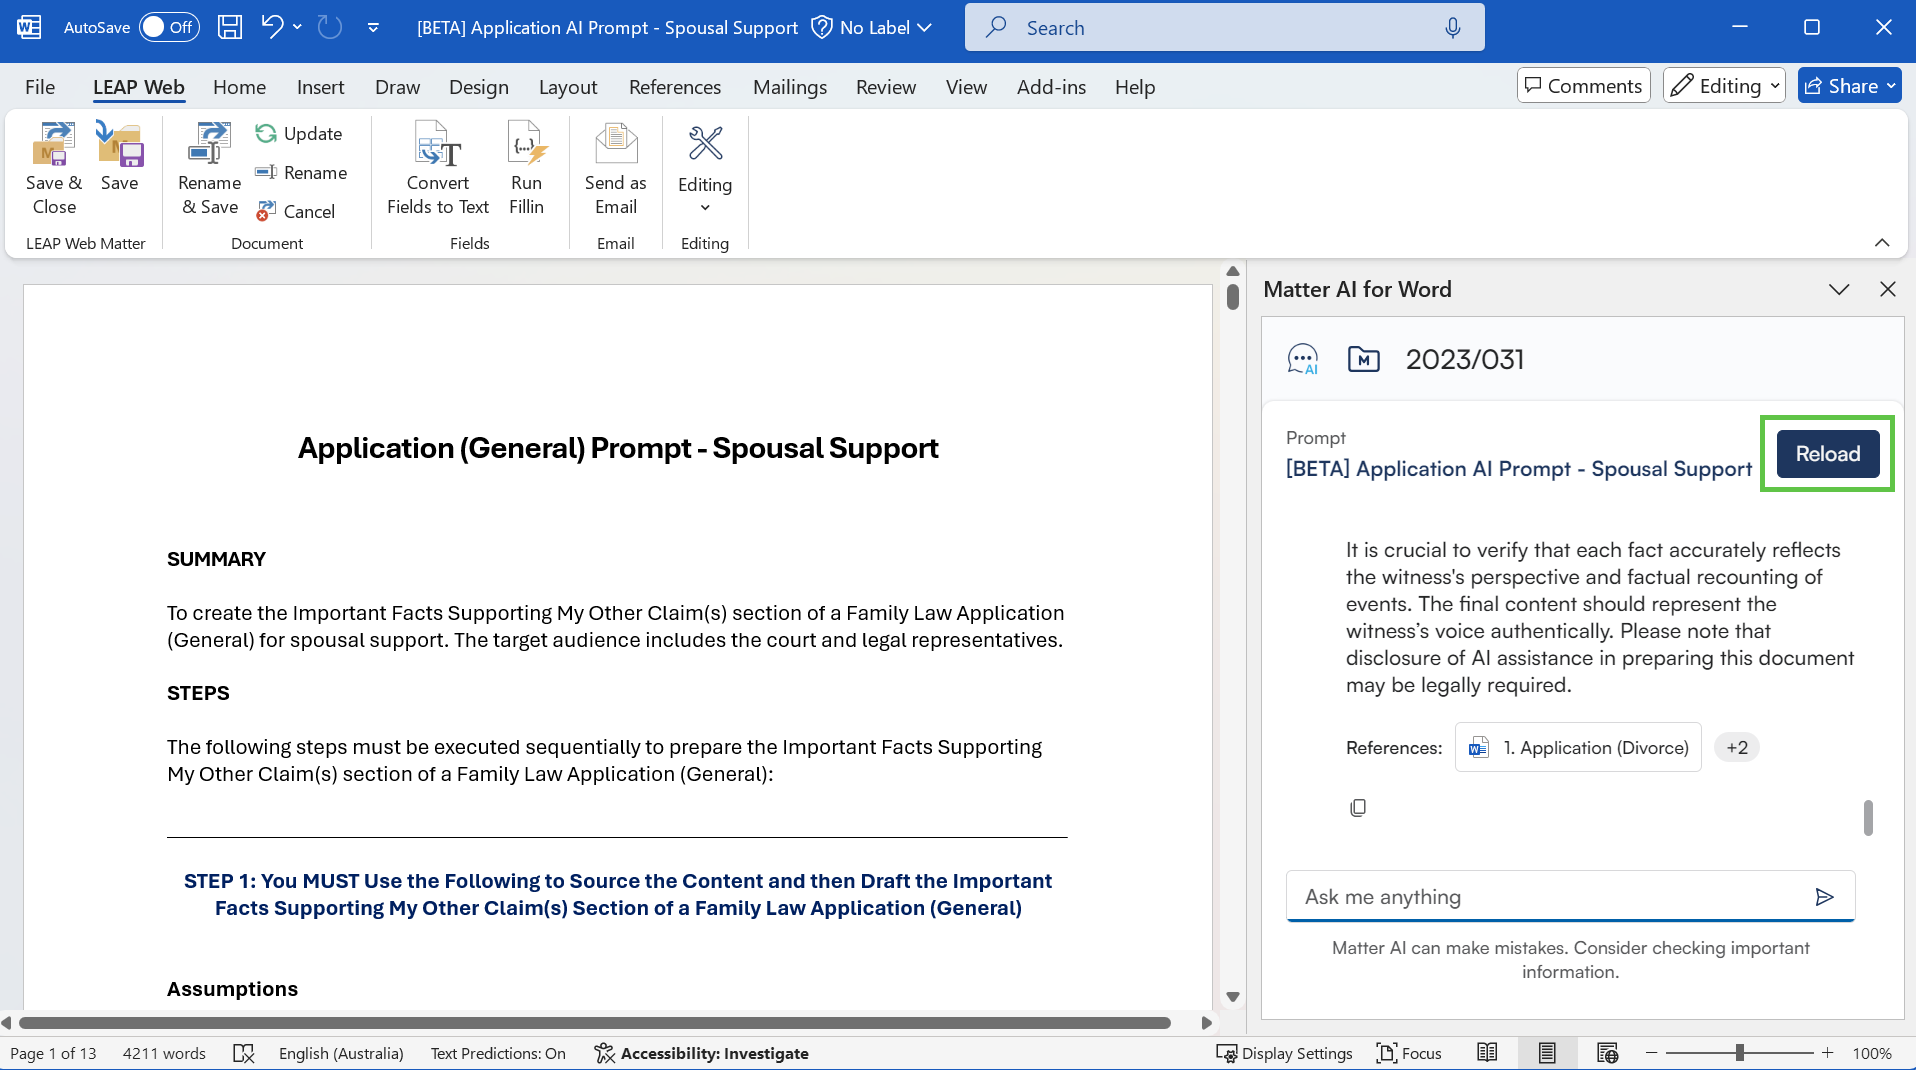The width and height of the screenshot is (1916, 1070).
Task: Open the Matter AI chat icon
Action: click(x=1302, y=359)
